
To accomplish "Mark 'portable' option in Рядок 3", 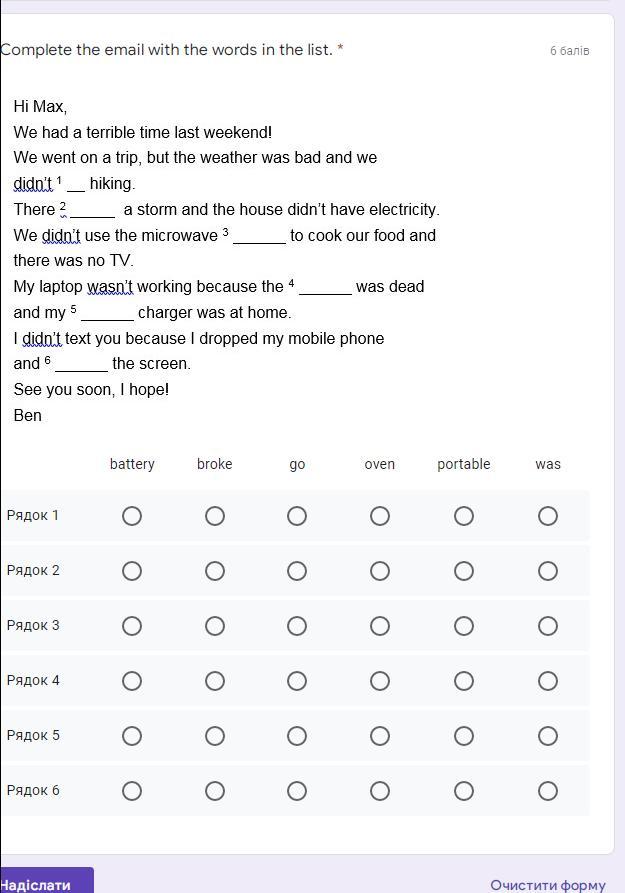I will (x=464, y=626).
